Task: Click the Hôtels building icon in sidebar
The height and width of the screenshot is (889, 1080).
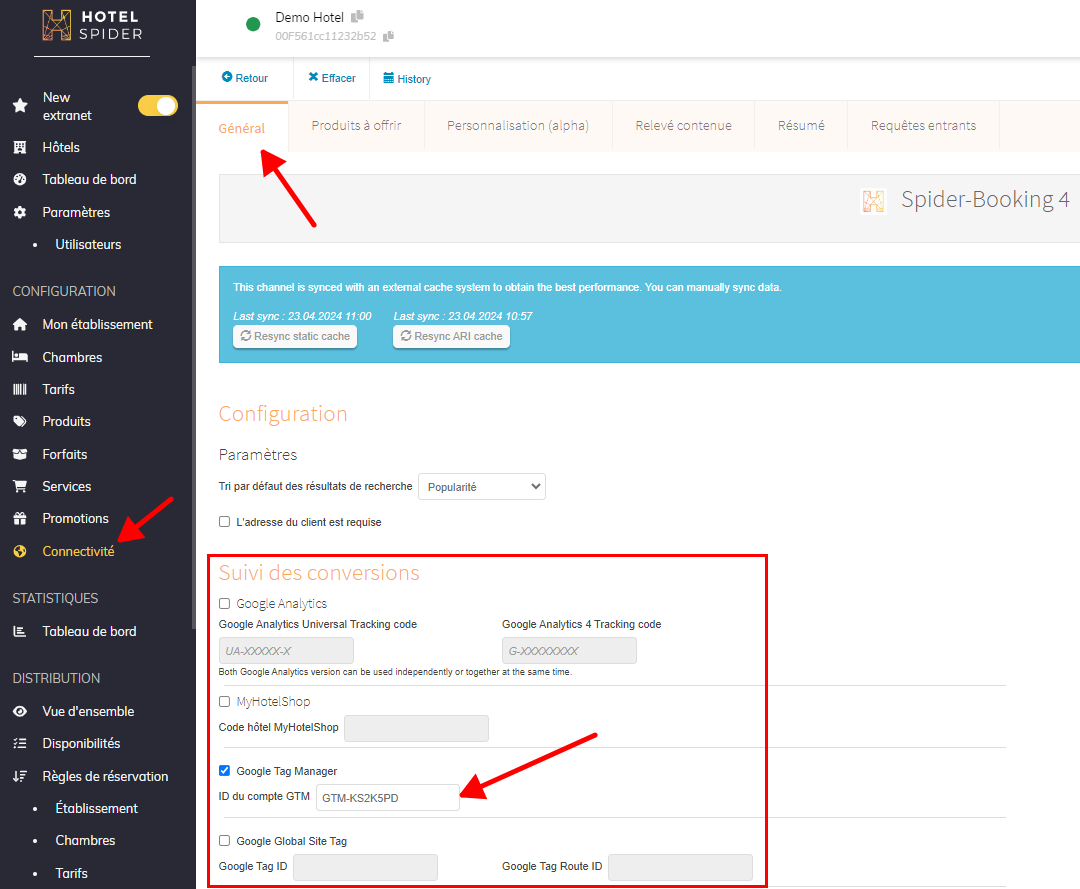Action: [19, 147]
